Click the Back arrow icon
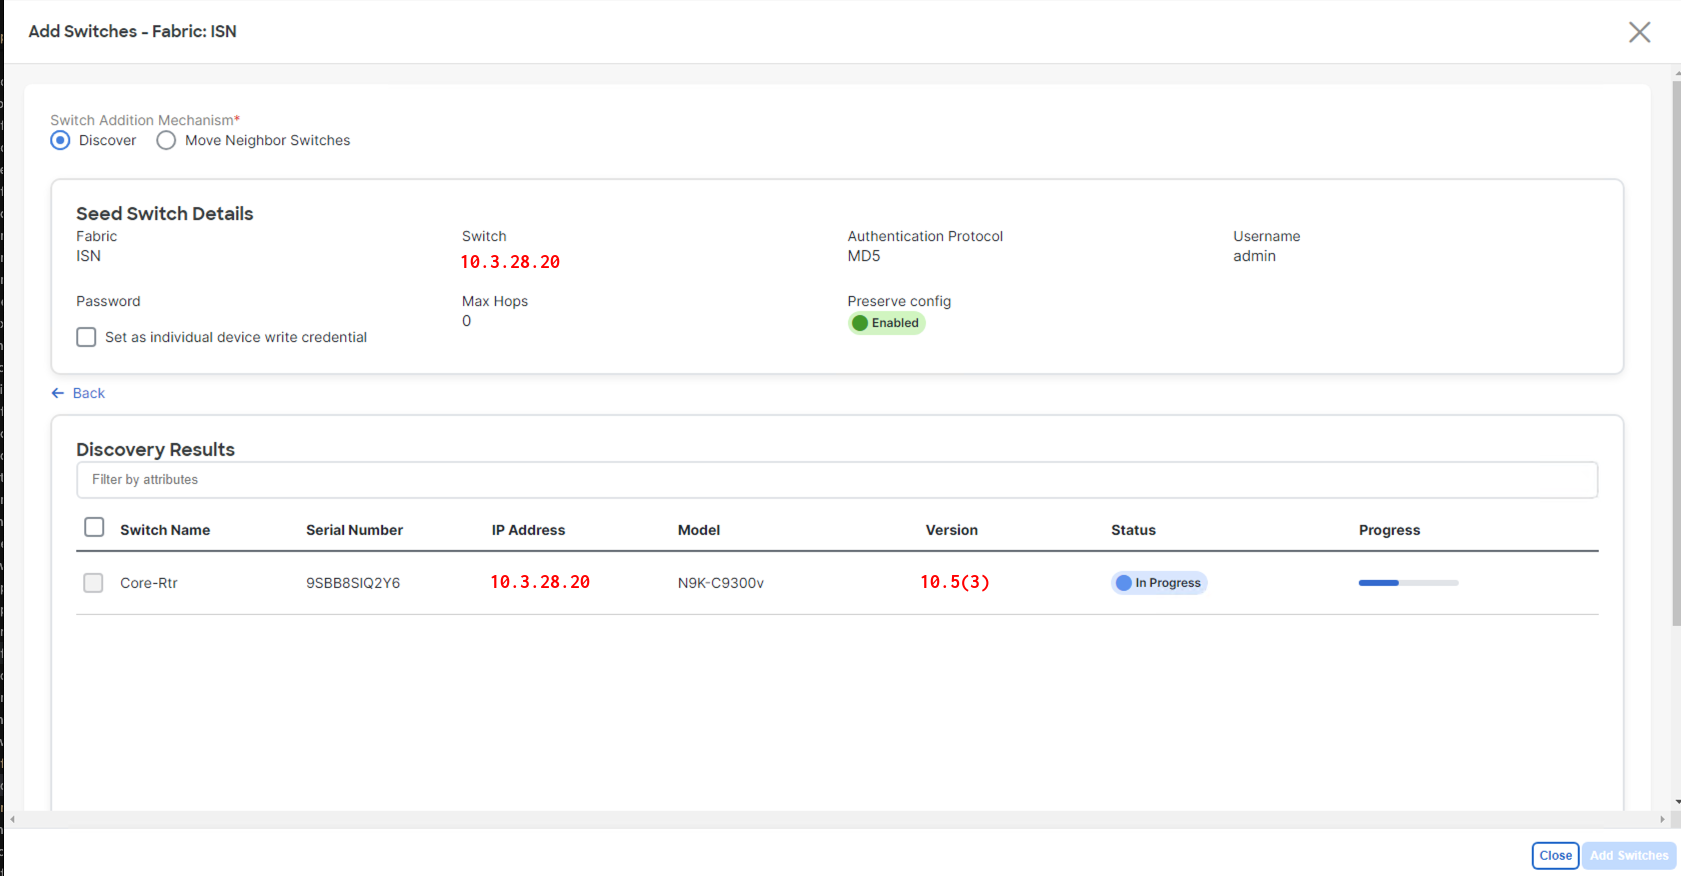 click(58, 393)
